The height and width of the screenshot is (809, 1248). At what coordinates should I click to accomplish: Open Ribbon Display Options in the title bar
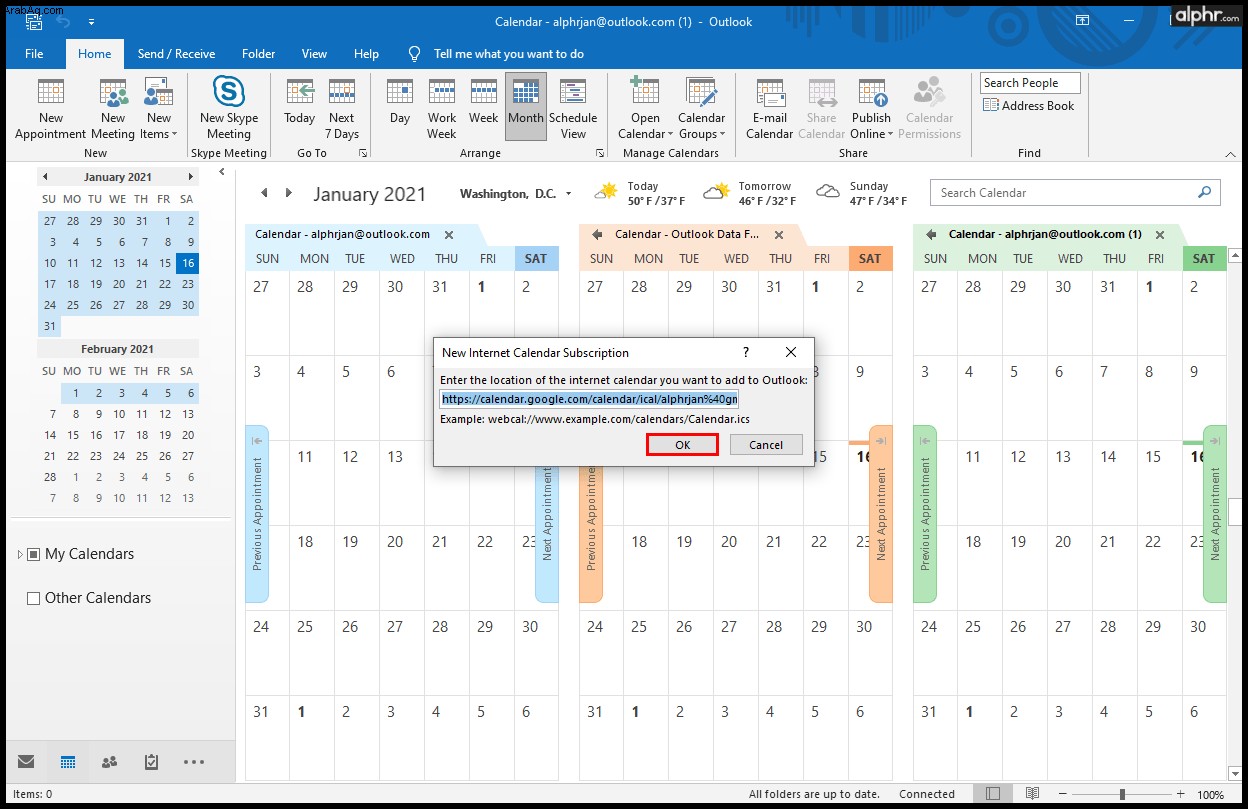pyautogui.click(x=1082, y=20)
